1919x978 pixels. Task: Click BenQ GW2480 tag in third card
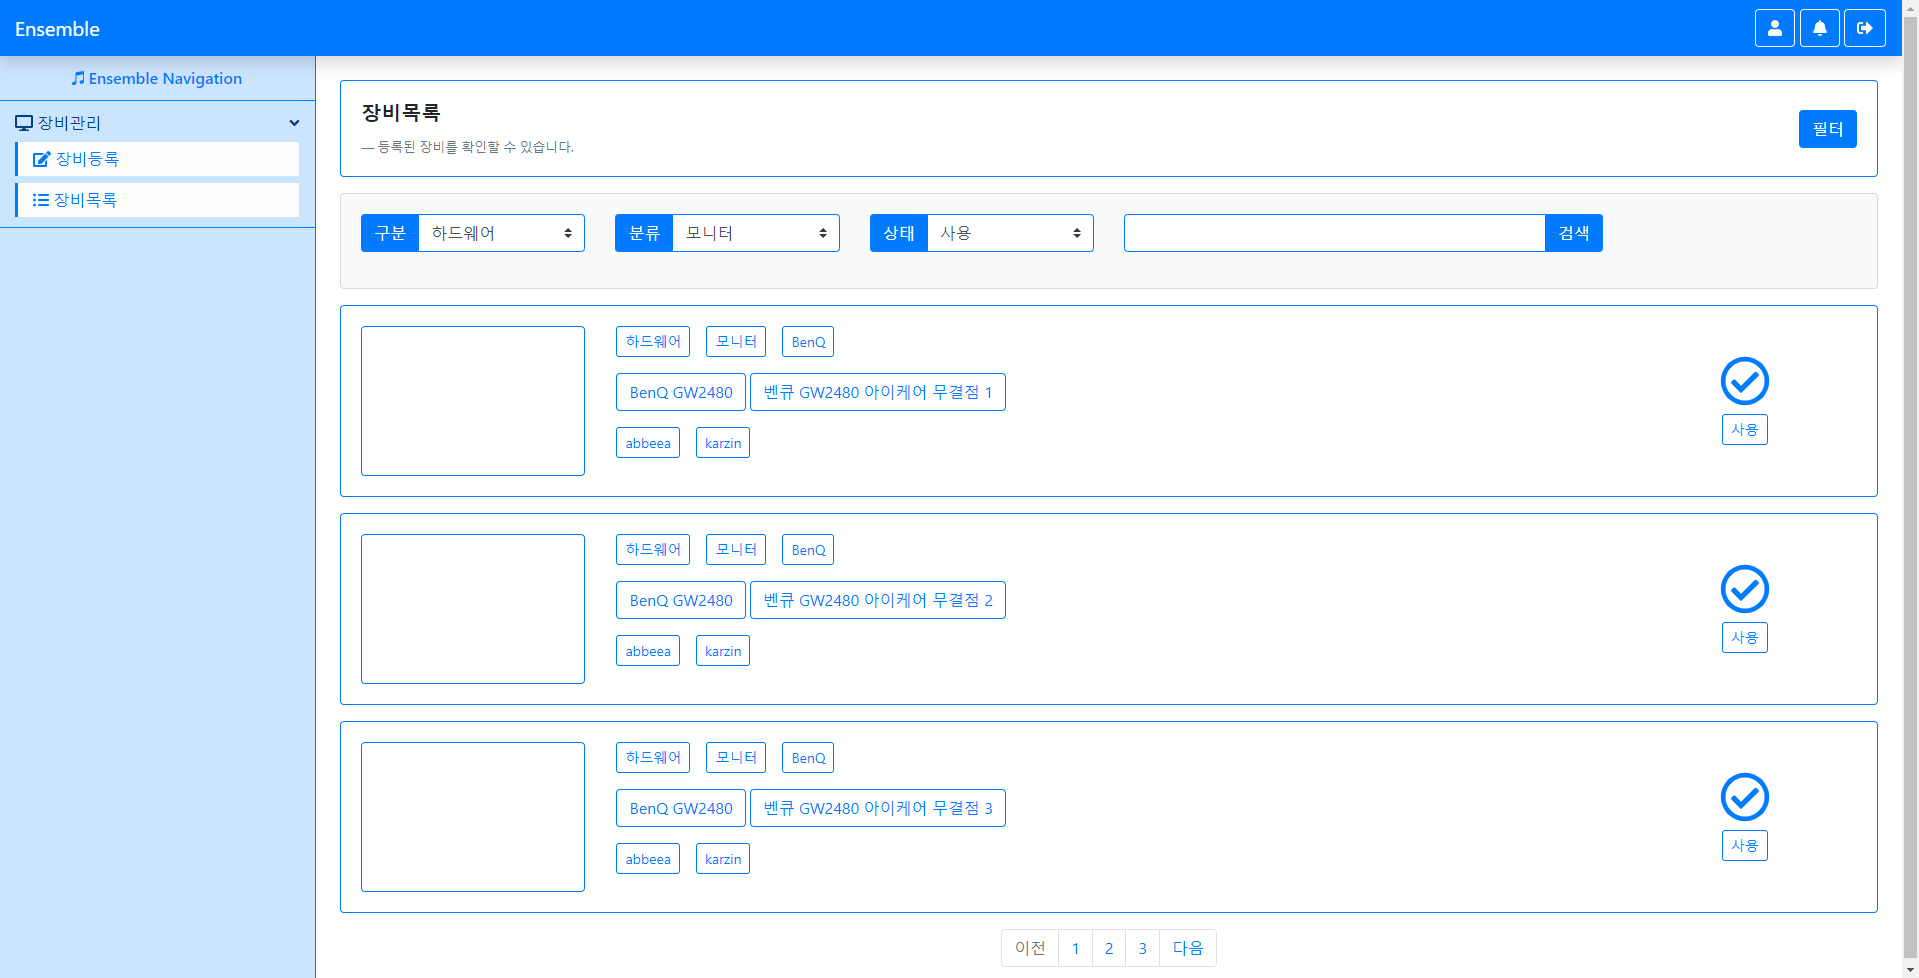[681, 808]
